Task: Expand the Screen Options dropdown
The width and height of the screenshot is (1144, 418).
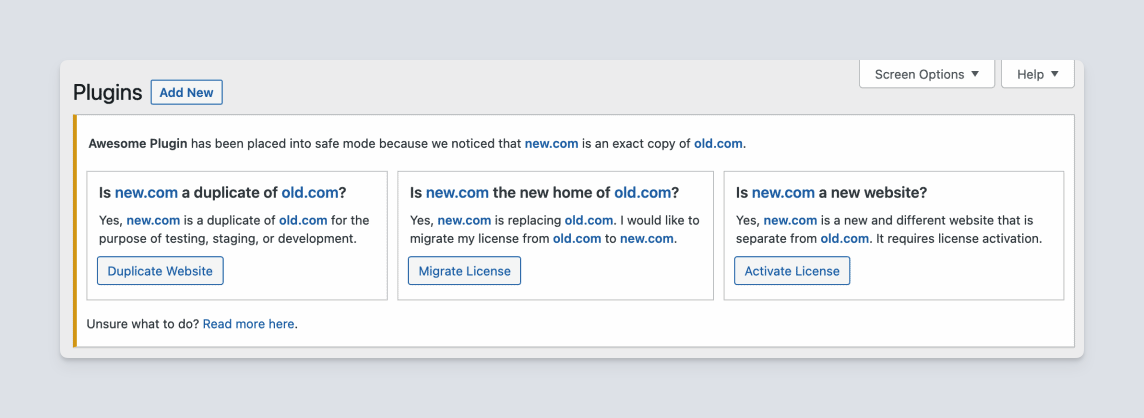Action: 927,74
